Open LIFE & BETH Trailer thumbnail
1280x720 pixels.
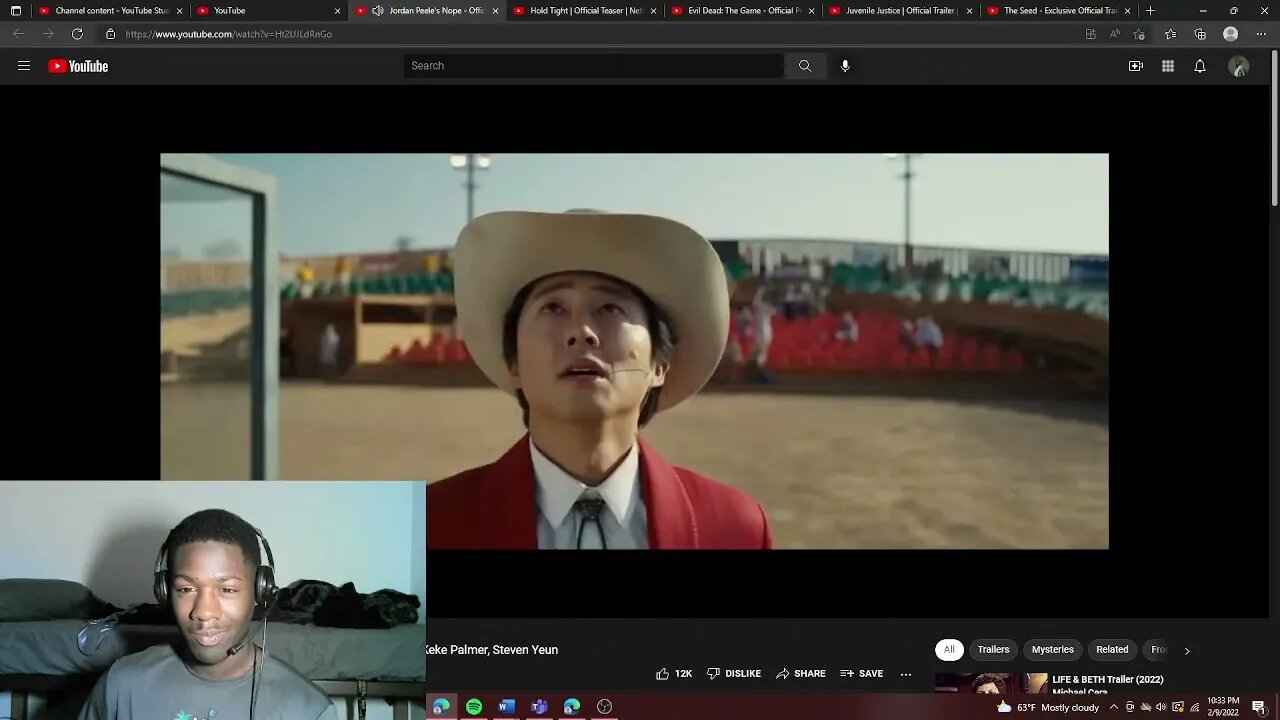(x=990, y=685)
